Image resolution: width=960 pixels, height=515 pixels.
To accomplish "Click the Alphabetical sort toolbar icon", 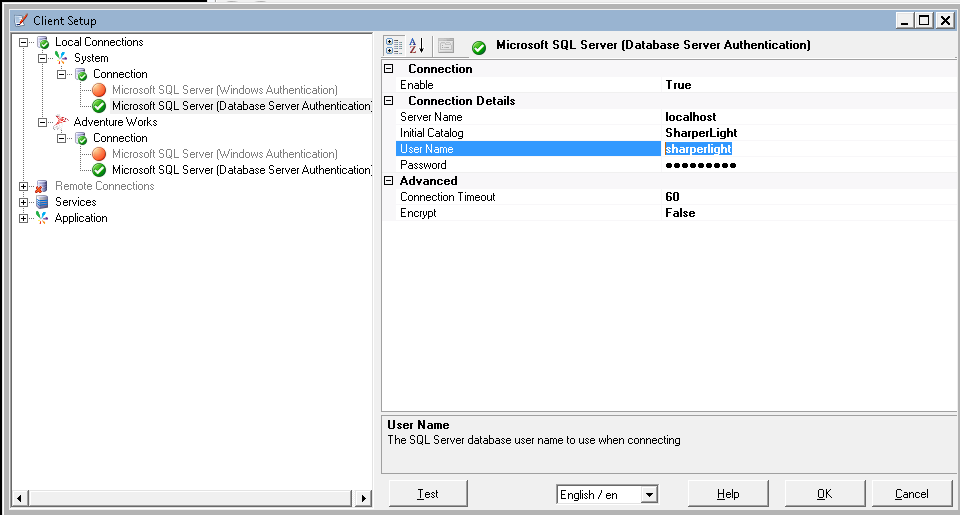I will (x=417, y=45).
